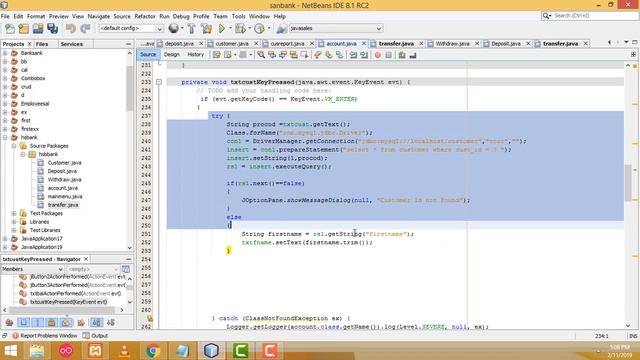Open the Refactor menu
Viewport: 640px width, 360px height.
[x=145, y=16]
